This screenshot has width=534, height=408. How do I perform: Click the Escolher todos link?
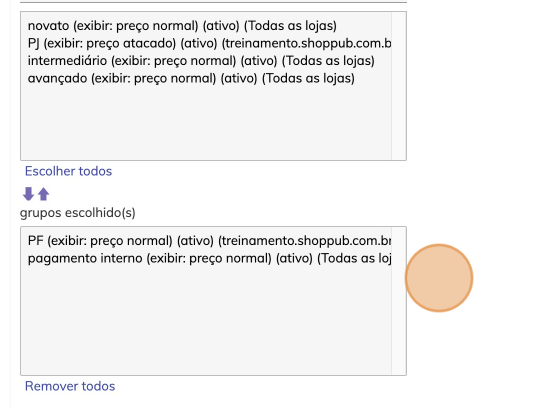(68, 171)
